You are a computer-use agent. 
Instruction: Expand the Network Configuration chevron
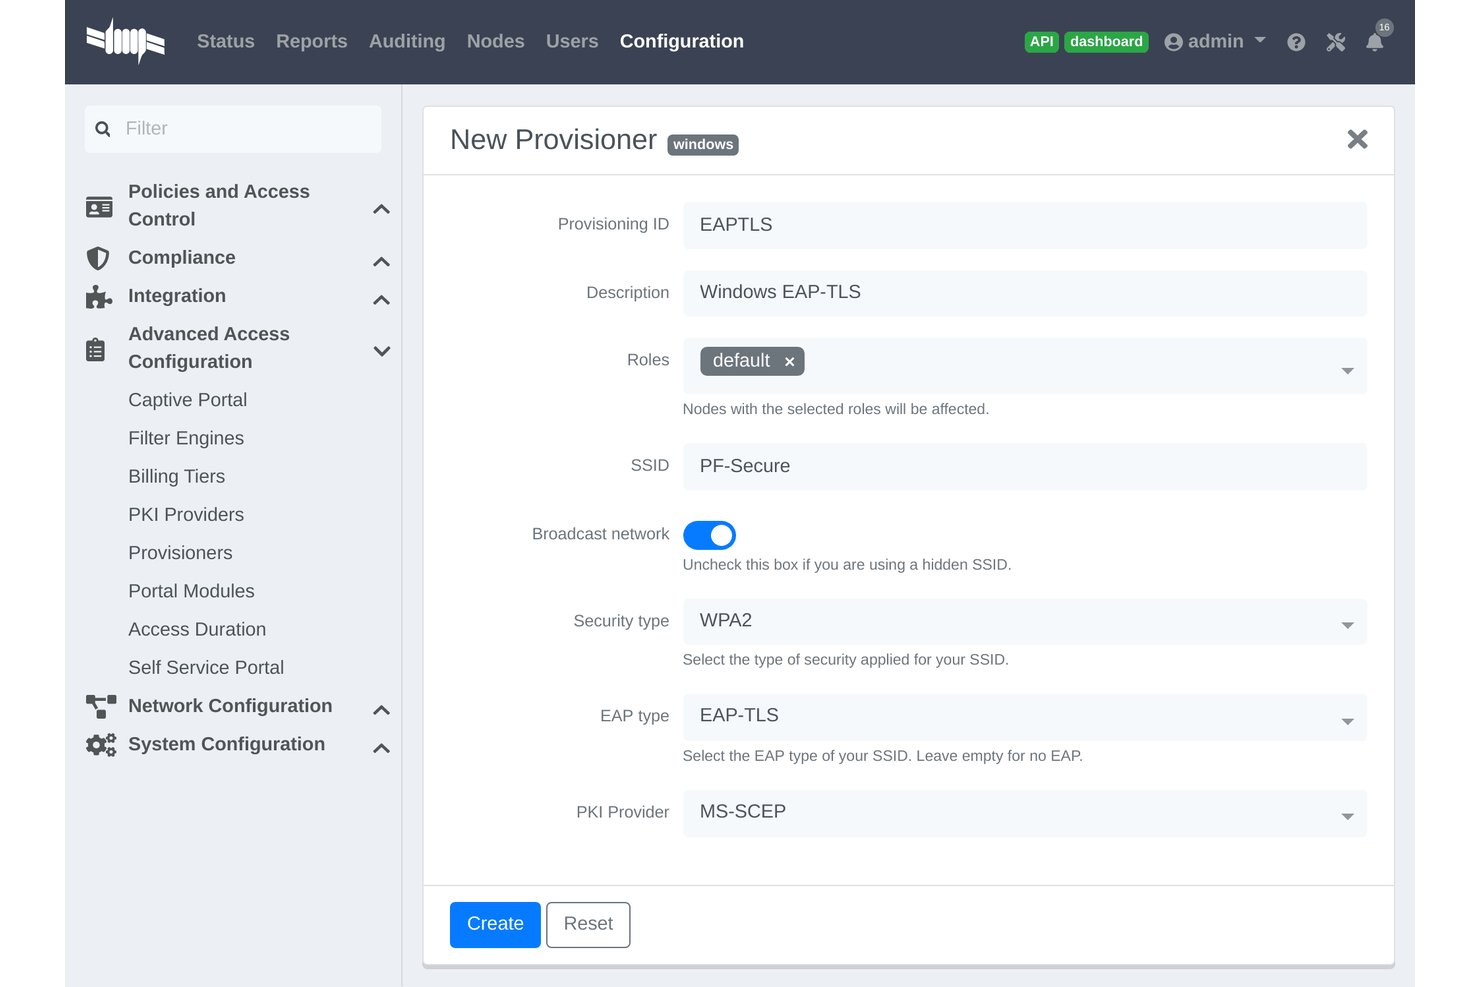pyautogui.click(x=381, y=710)
